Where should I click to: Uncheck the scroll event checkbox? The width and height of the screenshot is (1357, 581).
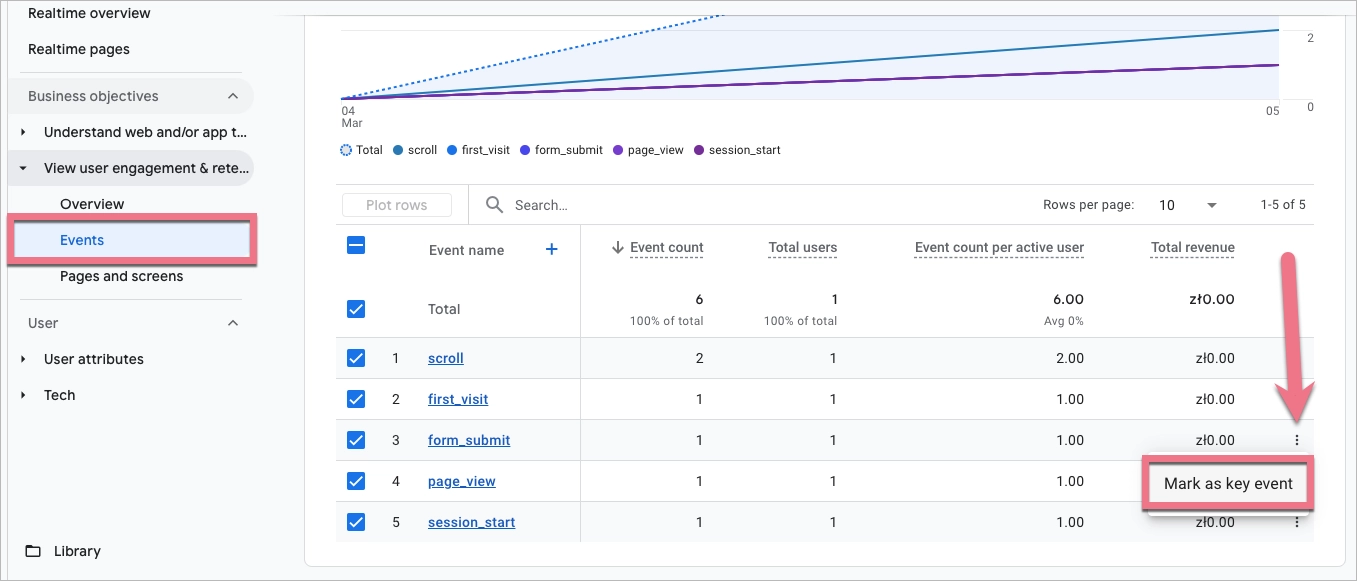[356, 358]
